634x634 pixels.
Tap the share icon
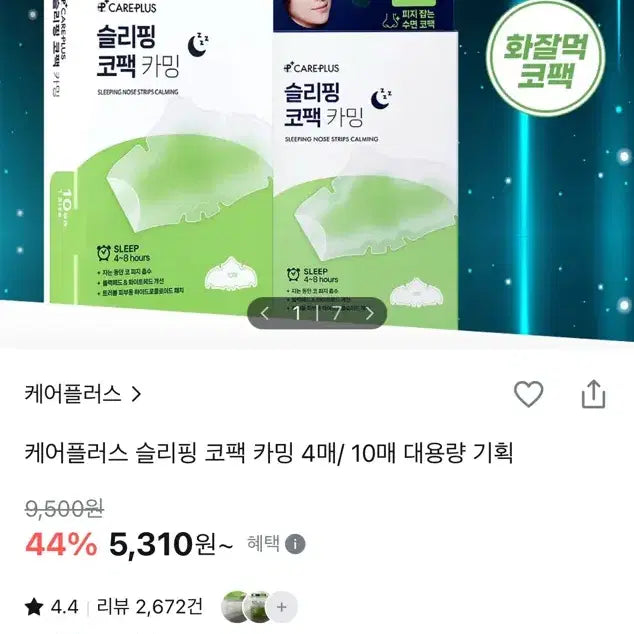pos(593,394)
